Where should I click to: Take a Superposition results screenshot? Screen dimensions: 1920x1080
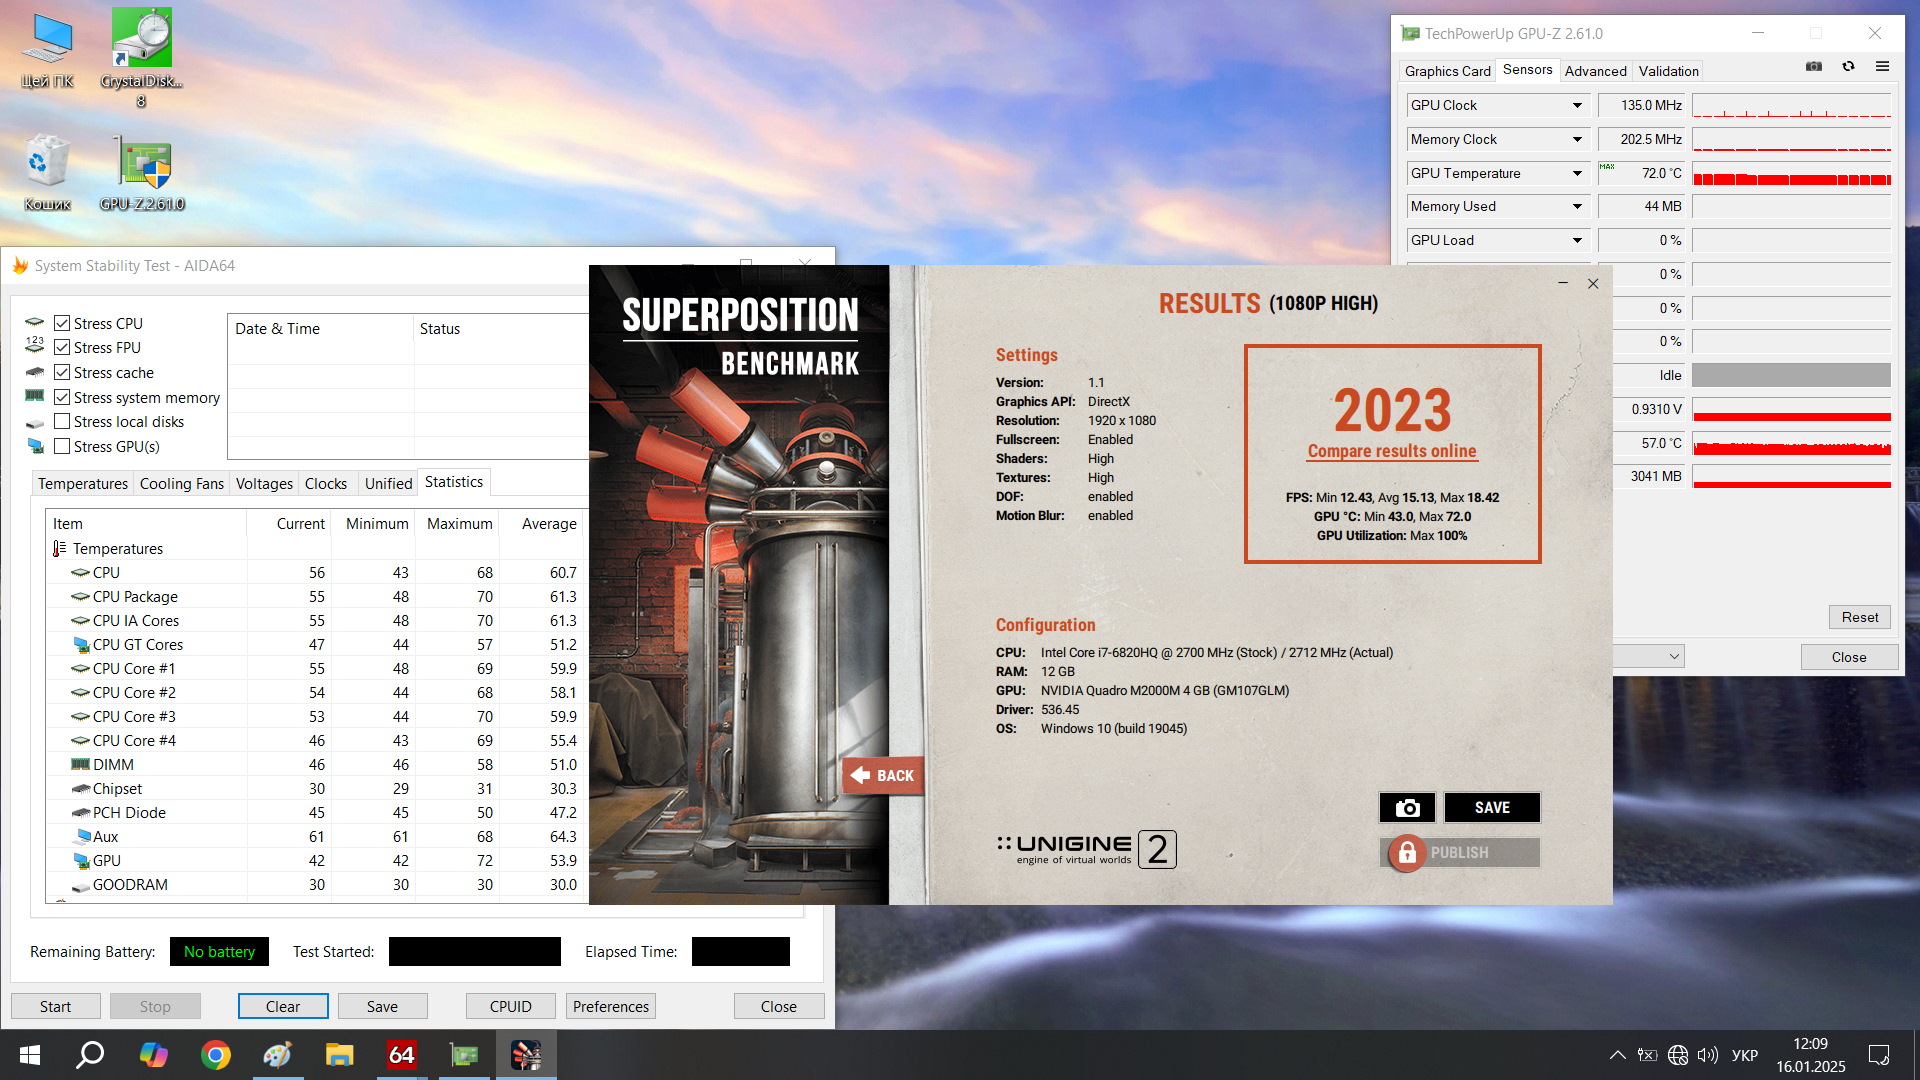1407,808
